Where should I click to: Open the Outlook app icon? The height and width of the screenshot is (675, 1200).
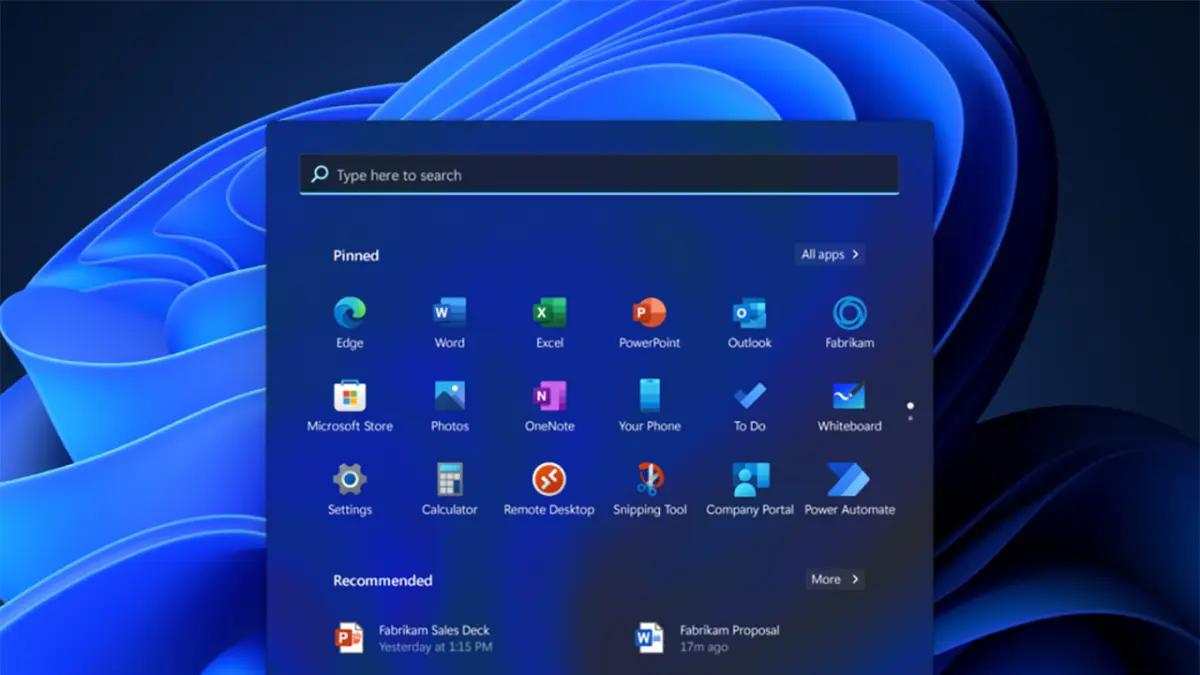(749, 314)
